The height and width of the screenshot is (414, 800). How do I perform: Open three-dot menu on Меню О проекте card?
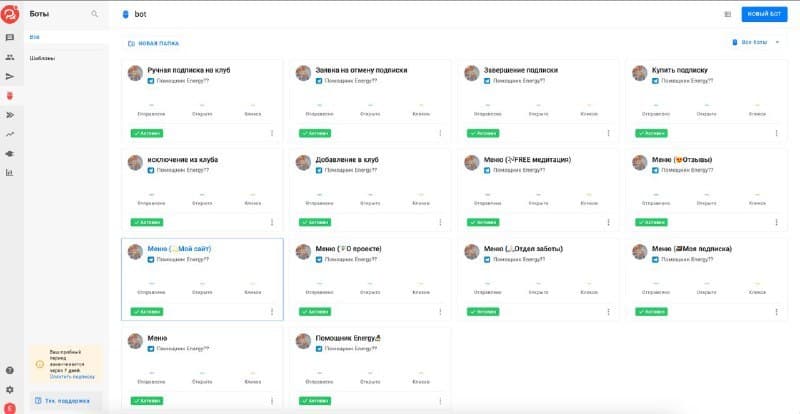pyautogui.click(x=440, y=312)
